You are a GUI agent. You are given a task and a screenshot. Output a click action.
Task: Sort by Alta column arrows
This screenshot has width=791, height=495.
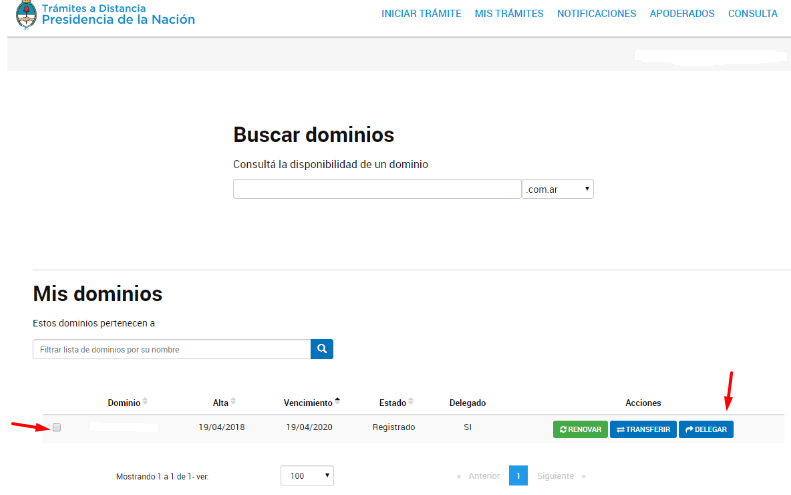(233, 402)
